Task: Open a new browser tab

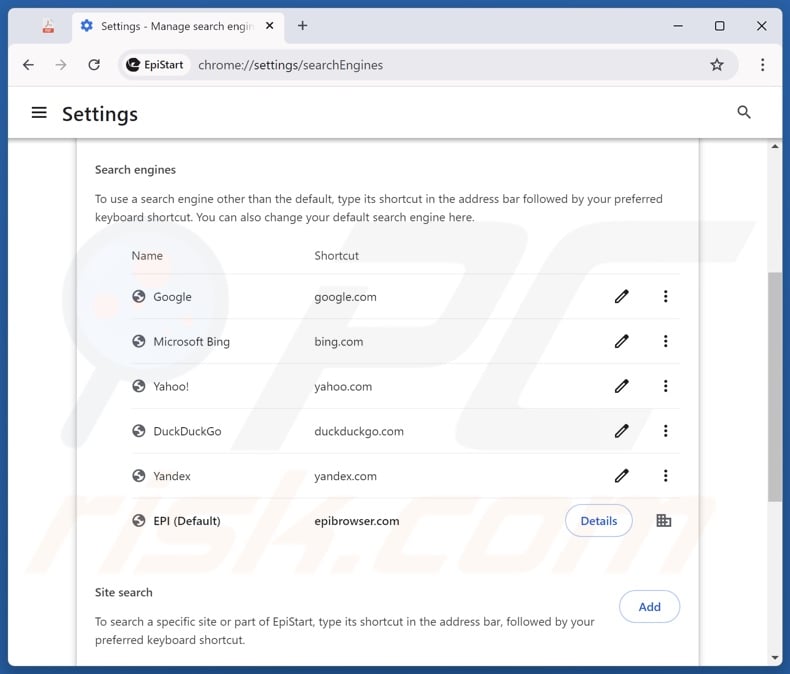Action: point(302,26)
